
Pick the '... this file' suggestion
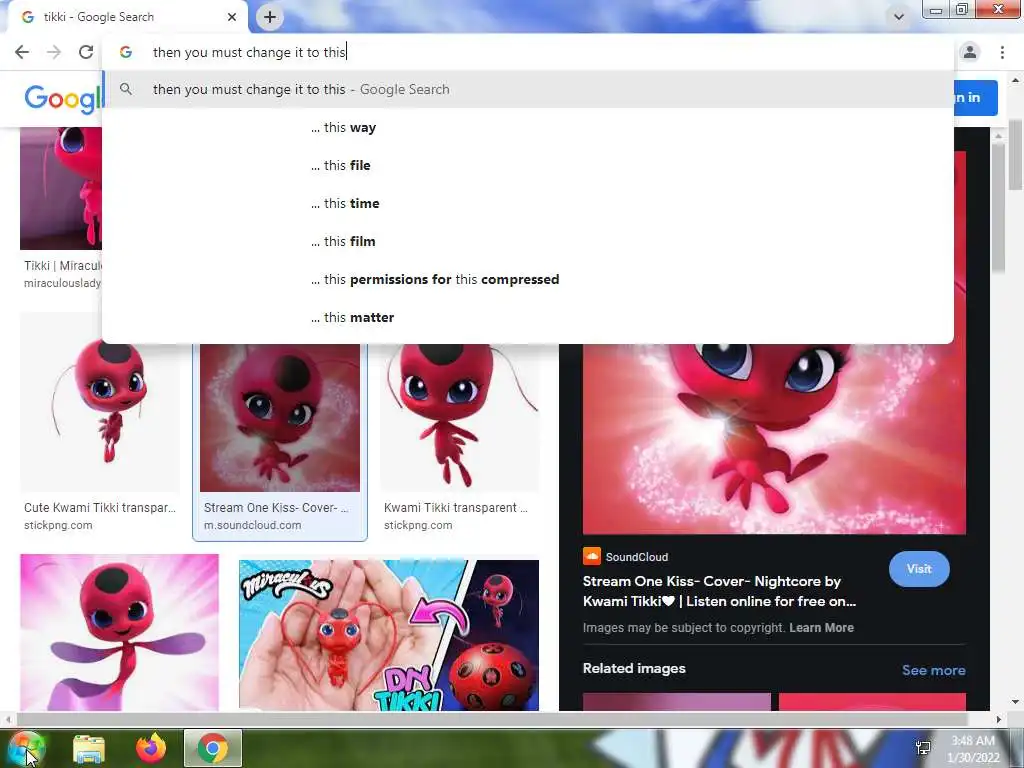[528, 165]
